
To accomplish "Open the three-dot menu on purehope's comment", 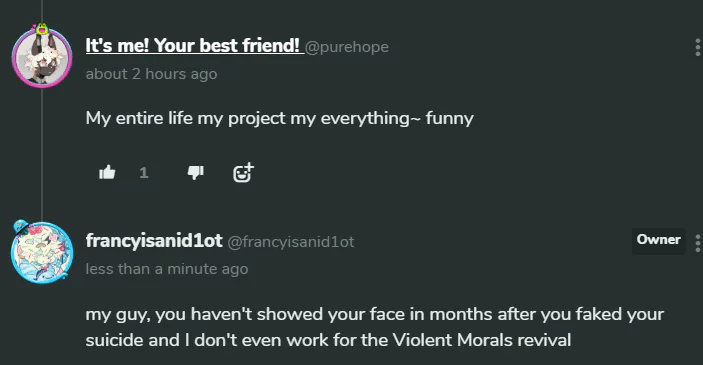I will pos(698,47).
